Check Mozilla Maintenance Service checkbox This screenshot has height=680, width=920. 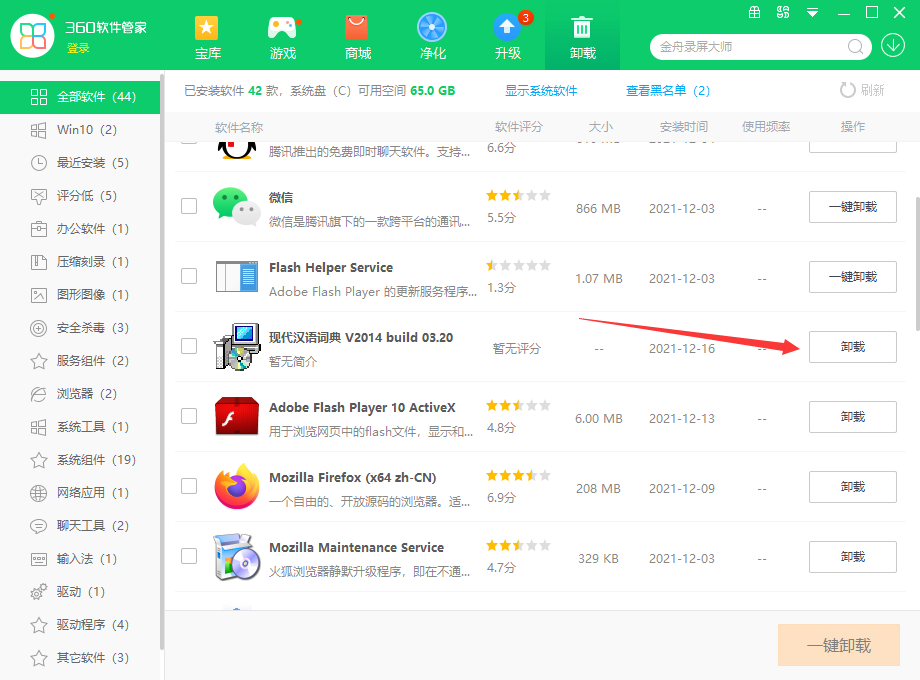[189, 556]
